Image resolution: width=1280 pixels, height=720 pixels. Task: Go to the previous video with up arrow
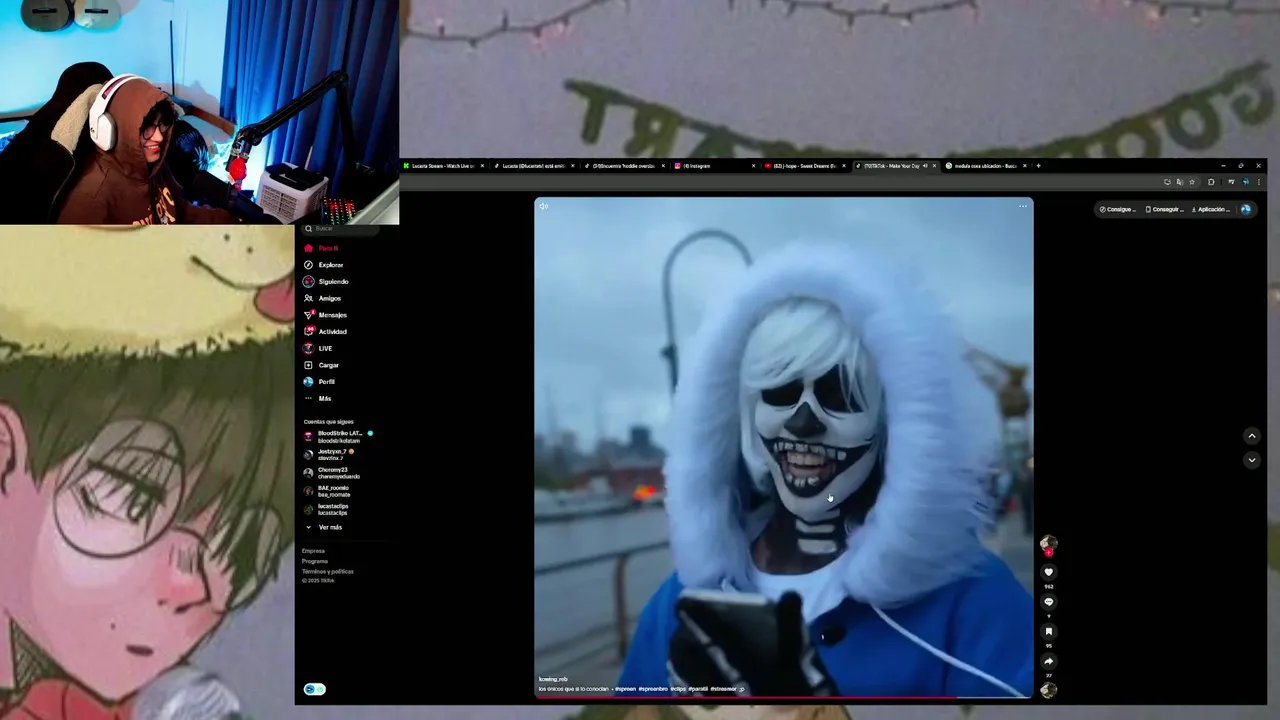pos(1251,436)
